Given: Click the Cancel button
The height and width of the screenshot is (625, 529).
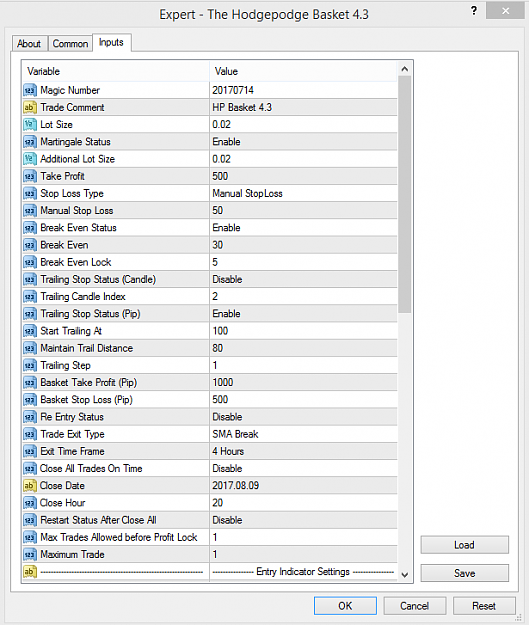Looking at the screenshot, I should click(414, 606).
